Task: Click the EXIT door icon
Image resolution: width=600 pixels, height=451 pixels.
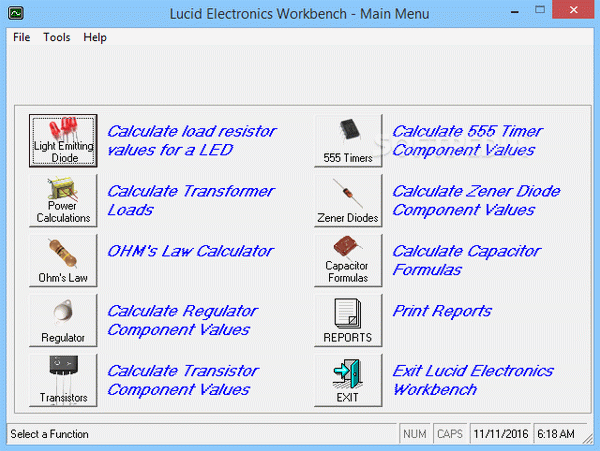Action: 348,380
